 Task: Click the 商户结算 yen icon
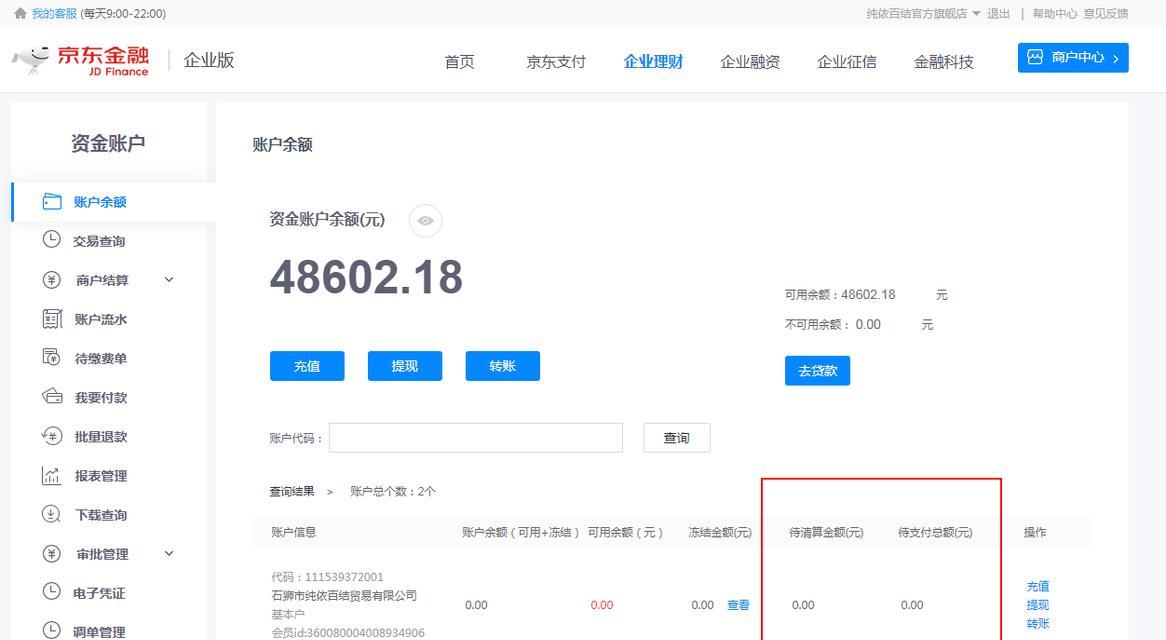tap(51, 279)
